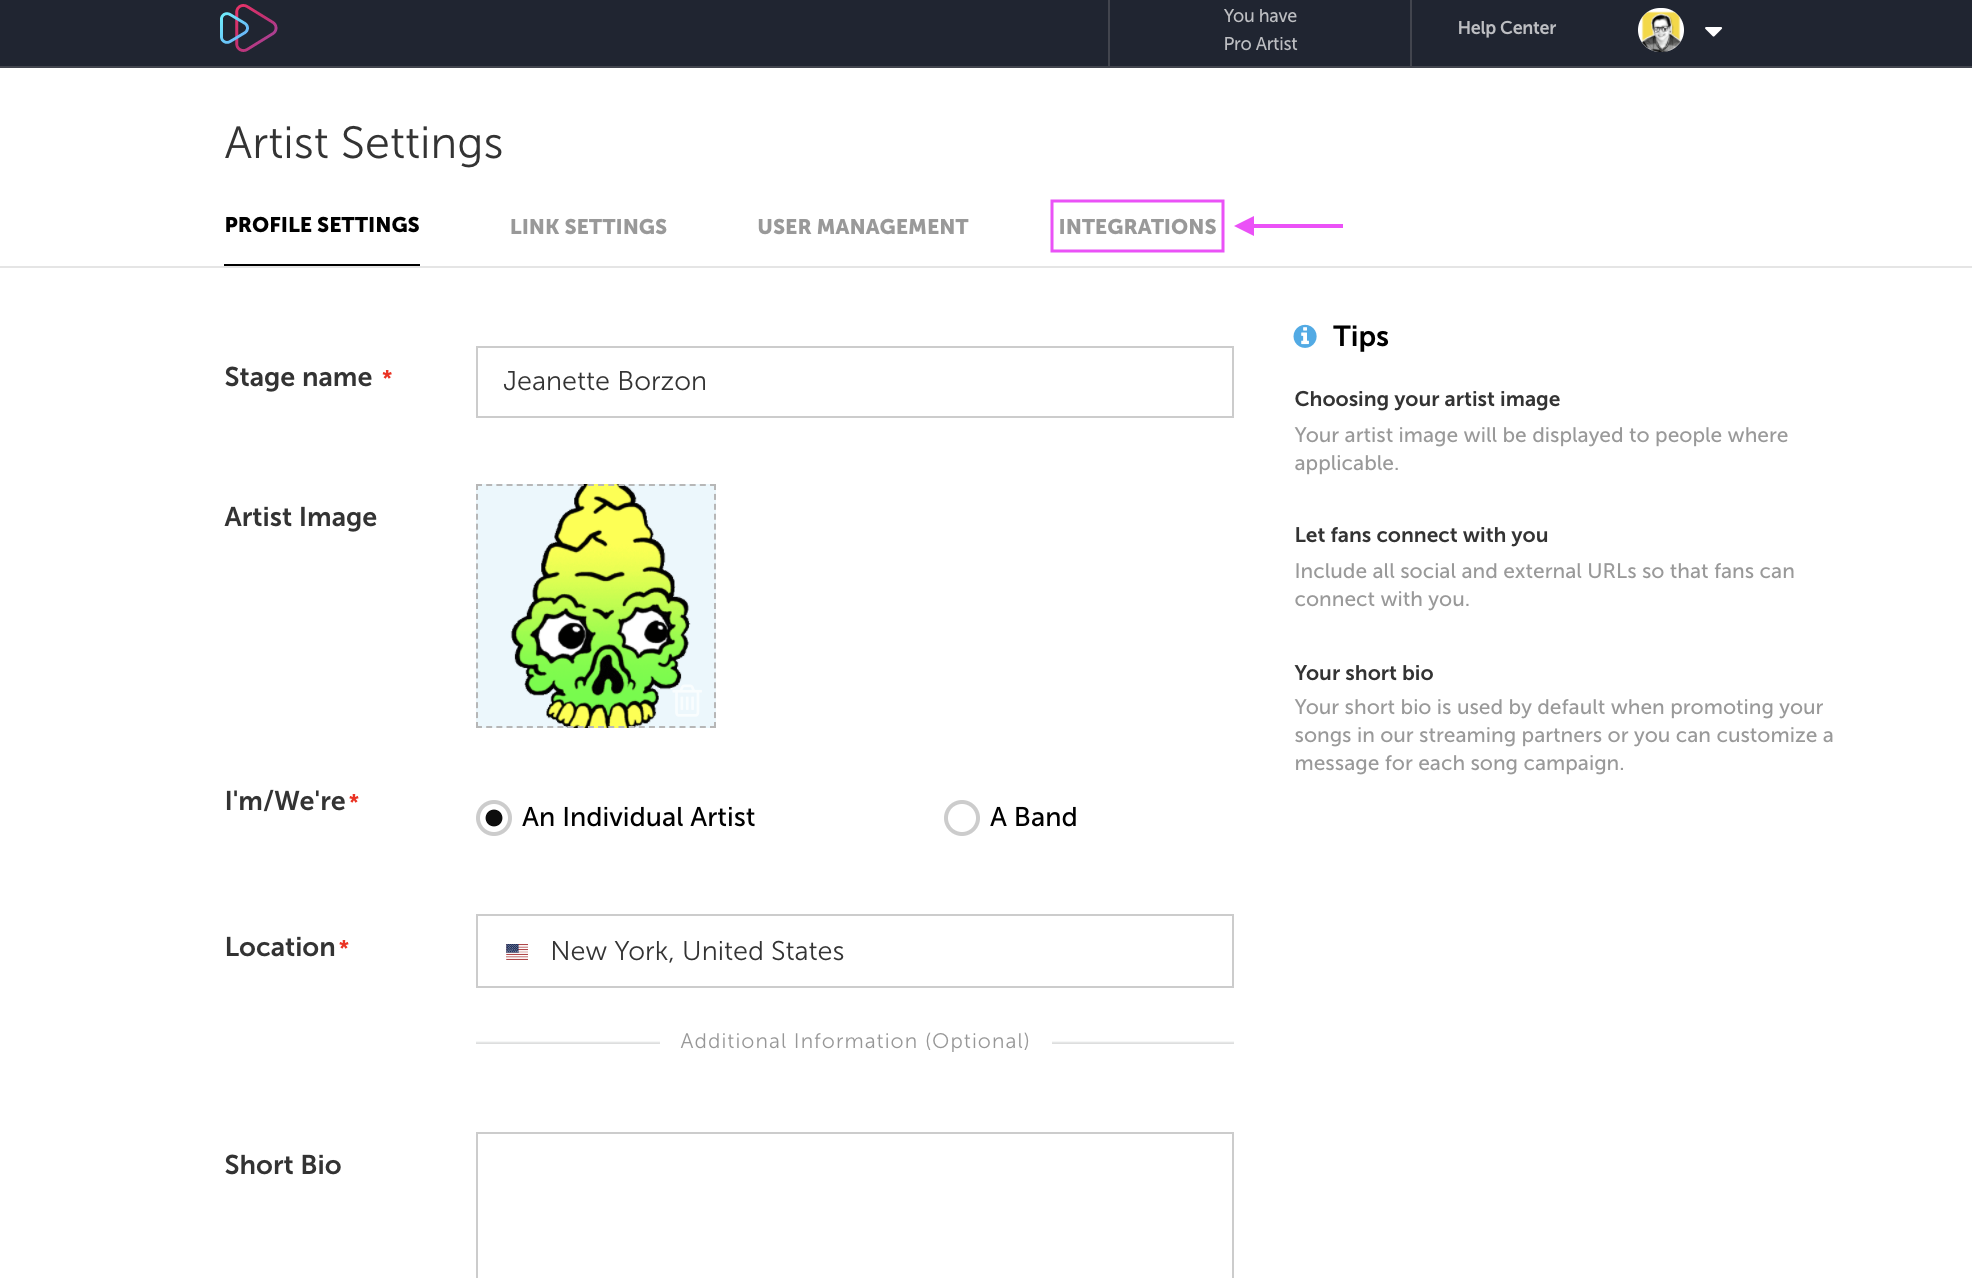1972x1278 pixels.
Task: Click the US flag in Location field
Action: point(517,952)
